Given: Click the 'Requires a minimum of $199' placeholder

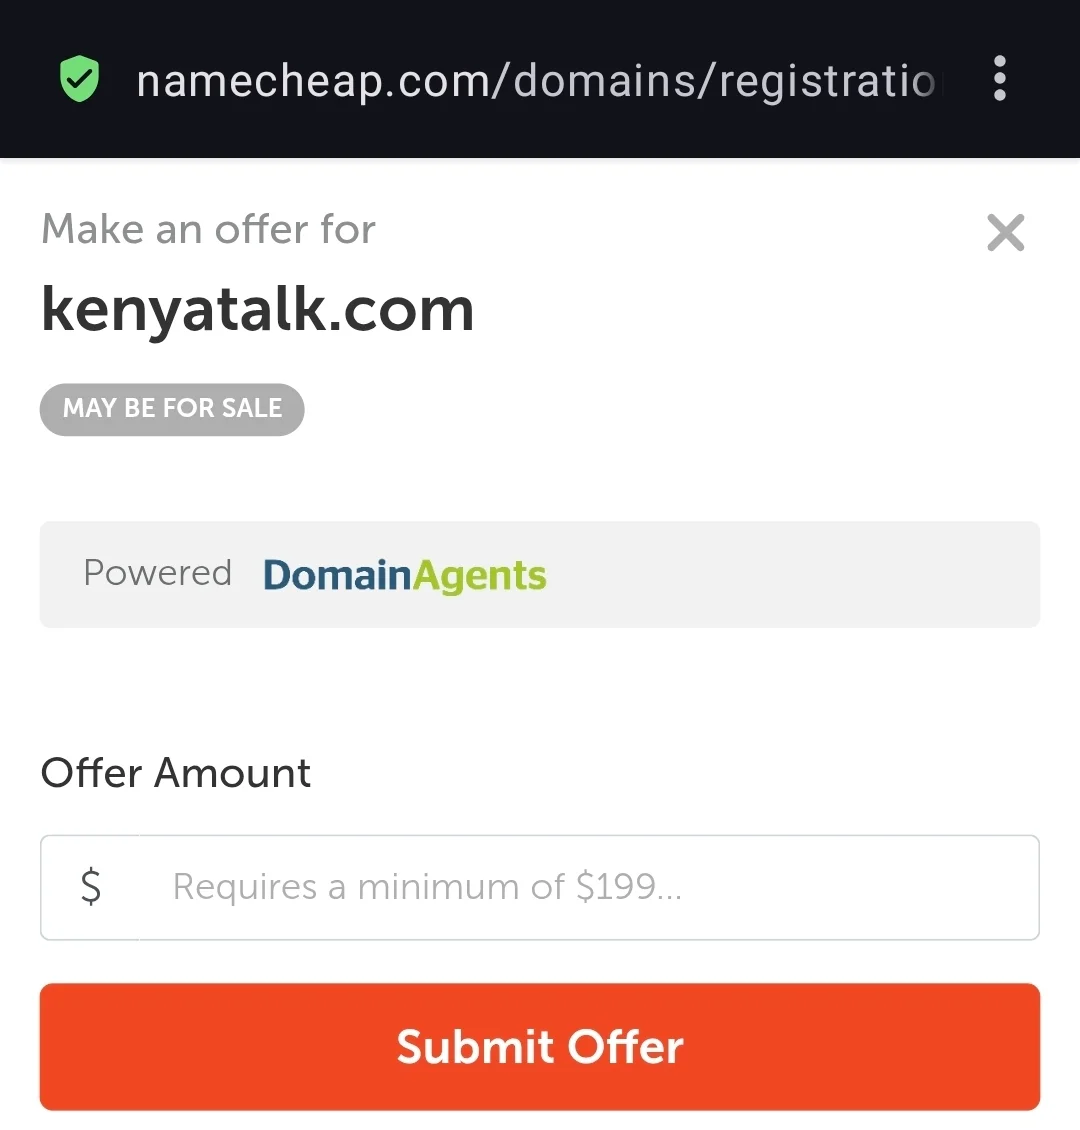Looking at the screenshot, I should [427, 887].
